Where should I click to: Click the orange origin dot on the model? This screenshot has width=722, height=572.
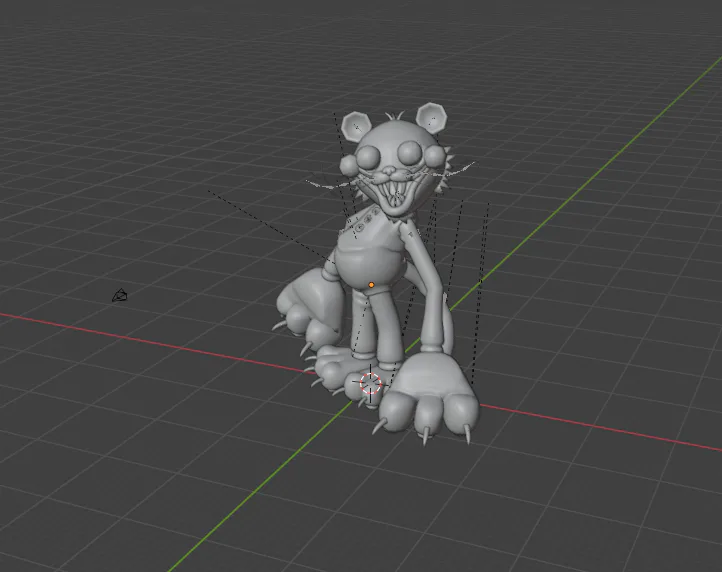point(372,285)
